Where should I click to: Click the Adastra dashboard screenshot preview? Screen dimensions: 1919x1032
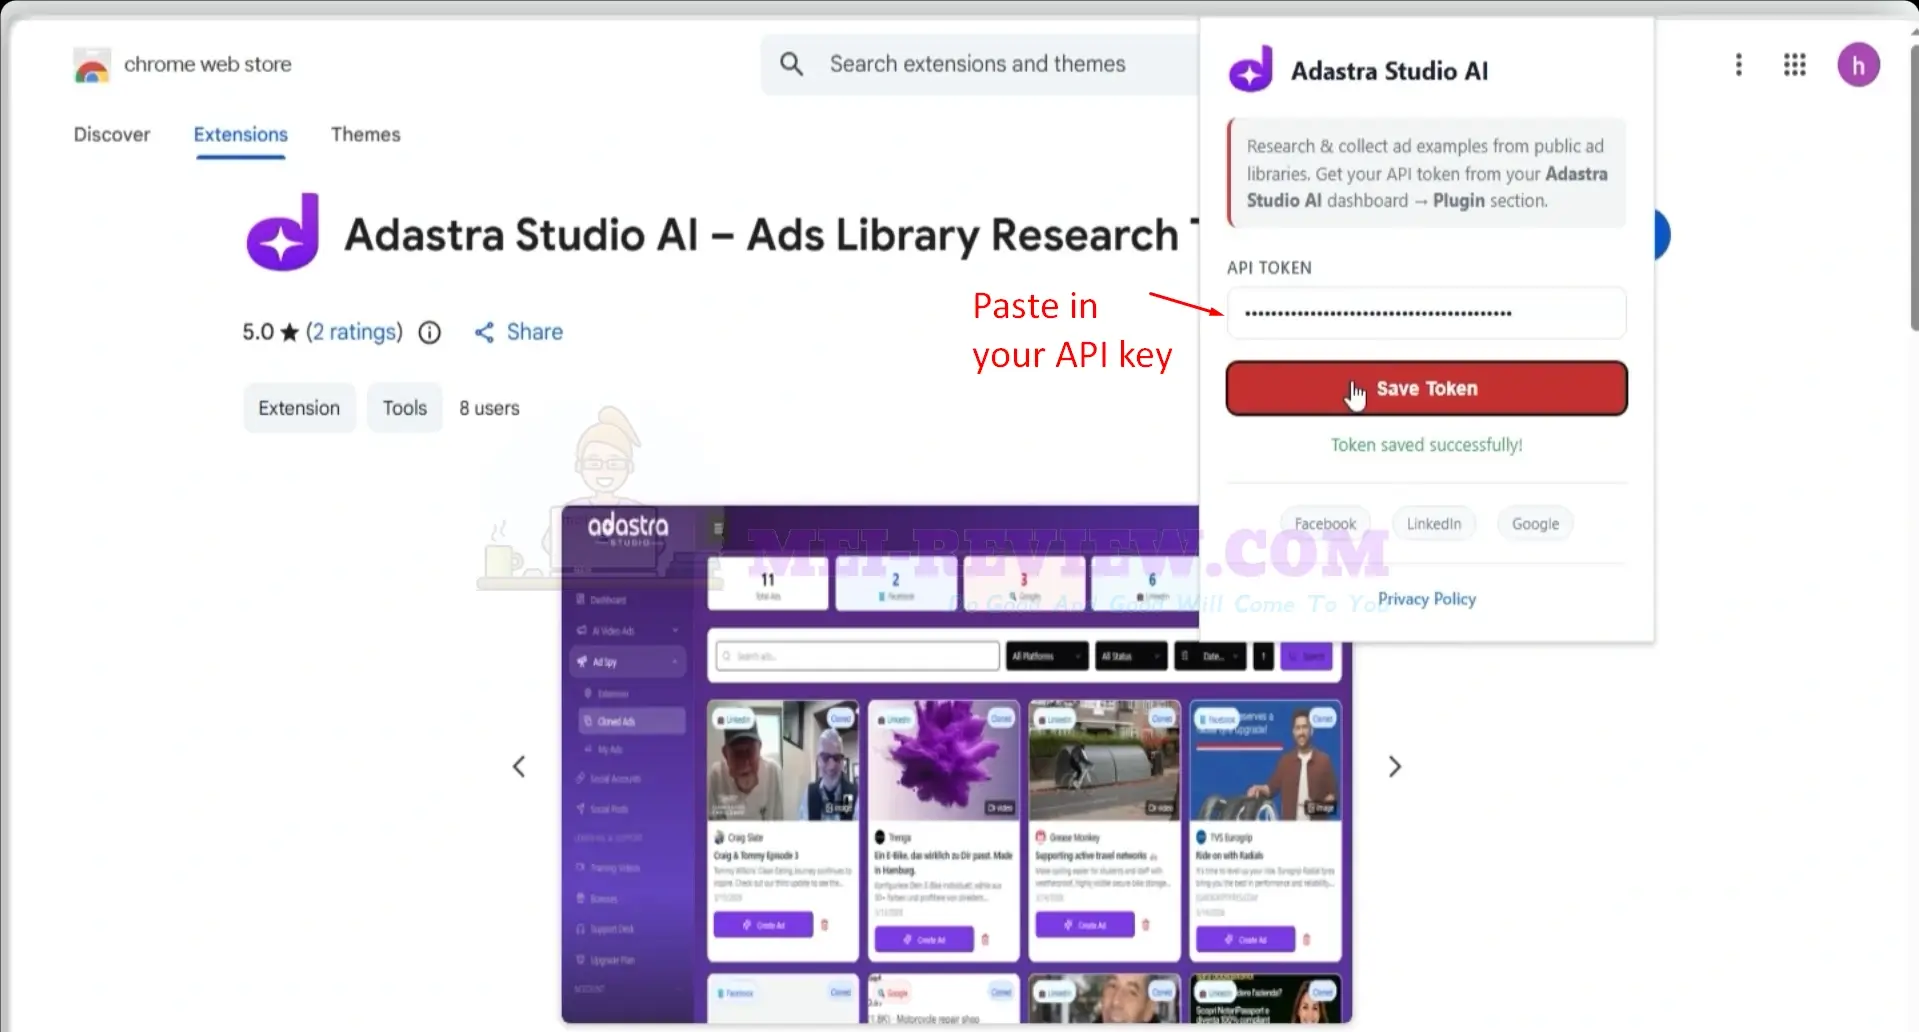[x=956, y=765]
